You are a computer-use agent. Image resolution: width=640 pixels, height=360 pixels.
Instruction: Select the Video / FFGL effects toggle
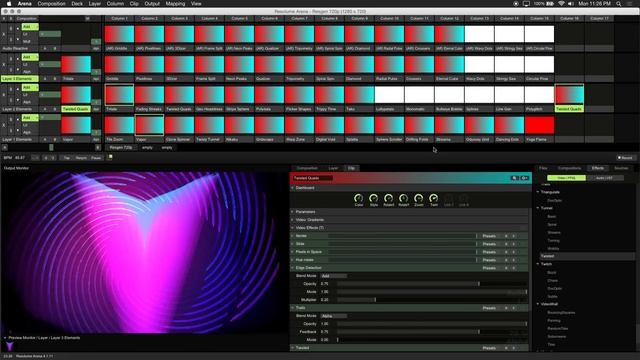[x=567, y=178]
